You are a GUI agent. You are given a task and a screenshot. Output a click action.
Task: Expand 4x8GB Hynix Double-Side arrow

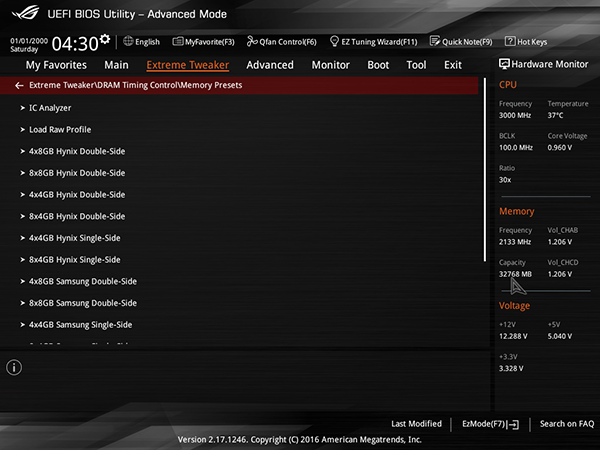pos(23,151)
